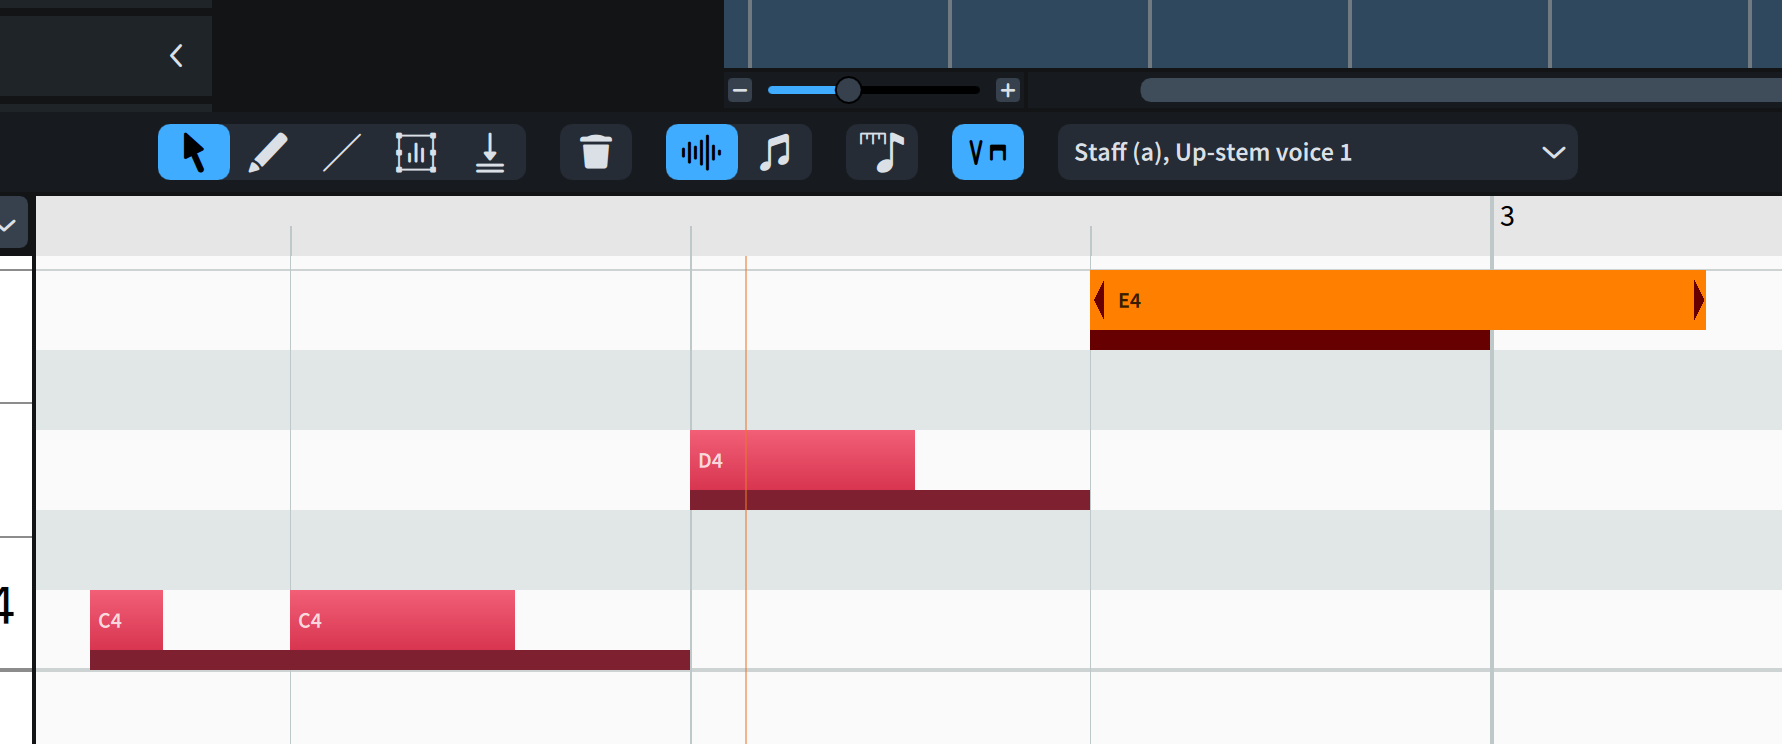Open the Staff (a), Up-stem voice 1 dropdown
The width and height of the screenshot is (1782, 744).
tap(1317, 152)
